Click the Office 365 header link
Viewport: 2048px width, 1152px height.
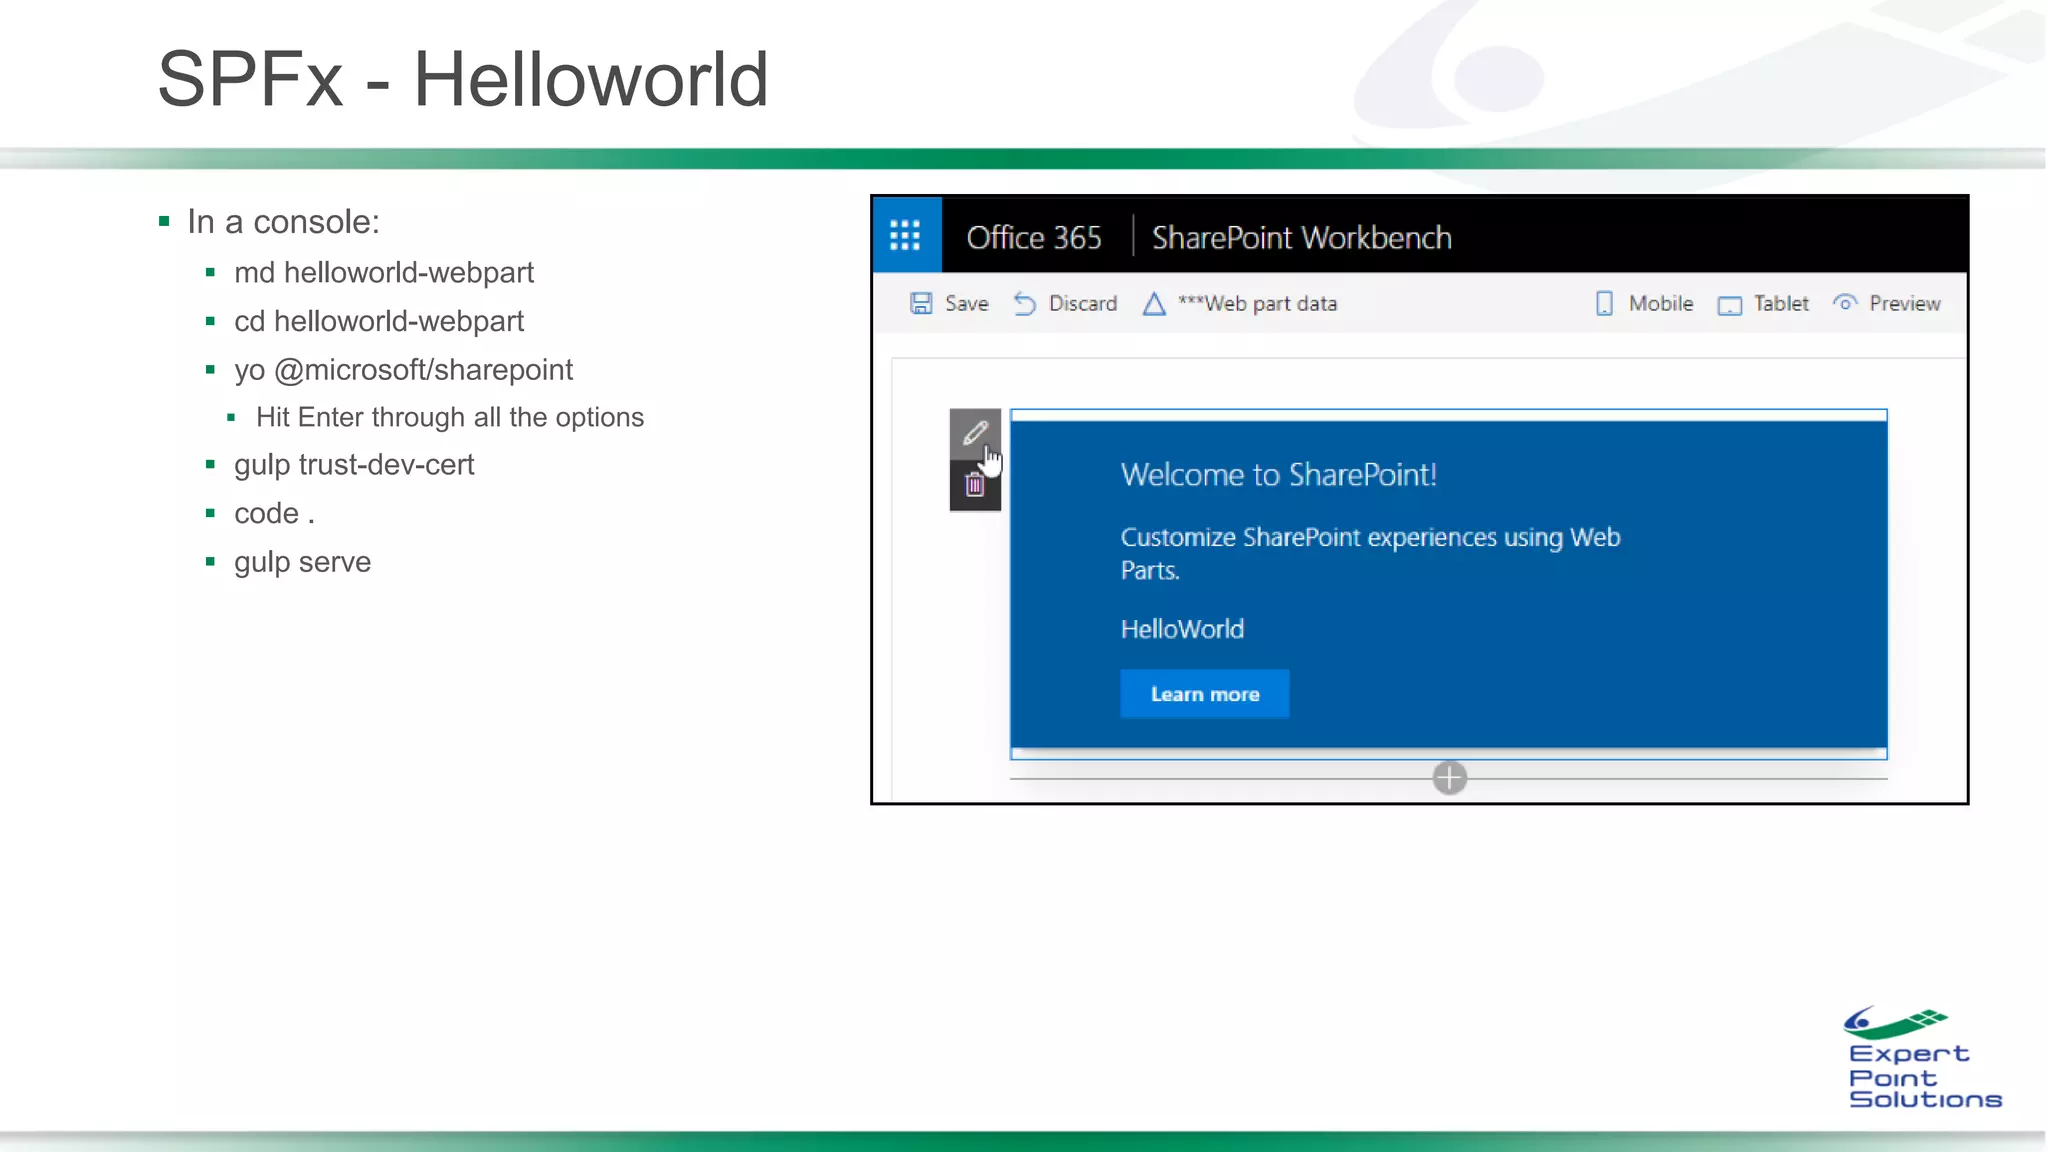pos(1034,238)
